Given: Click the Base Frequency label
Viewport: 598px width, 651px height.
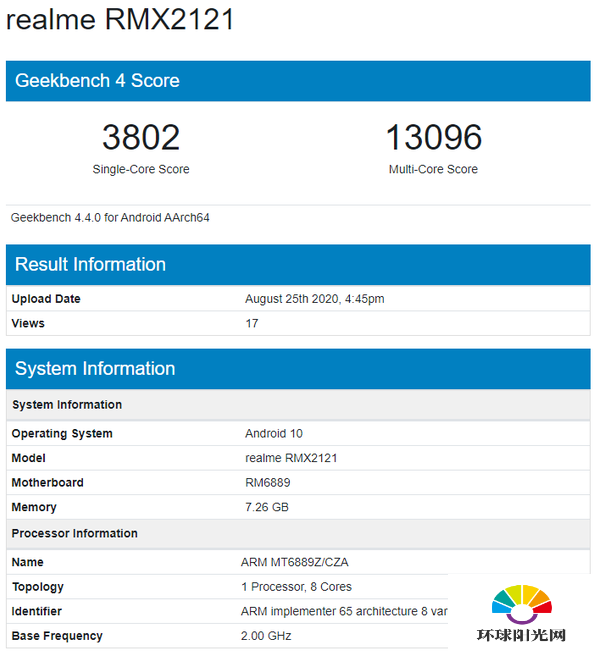Looking at the screenshot, I should coord(57,636).
